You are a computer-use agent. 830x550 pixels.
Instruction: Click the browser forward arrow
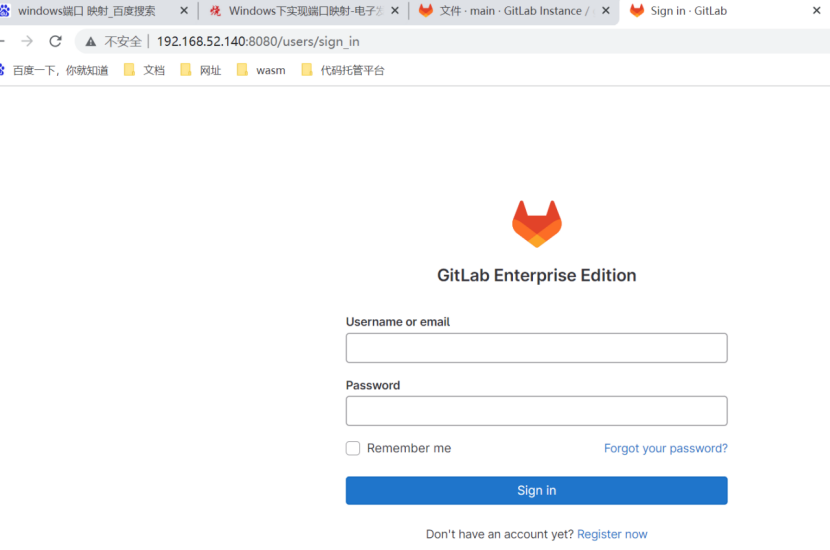coord(27,41)
